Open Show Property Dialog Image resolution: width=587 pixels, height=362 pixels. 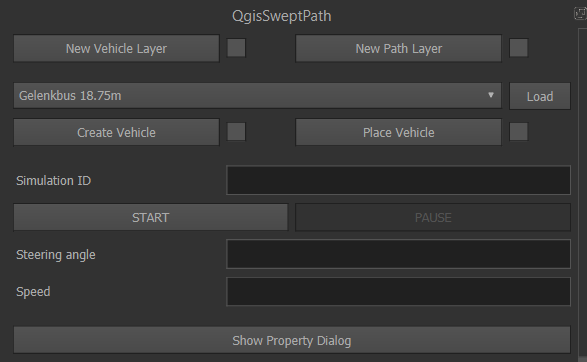[292, 340]
